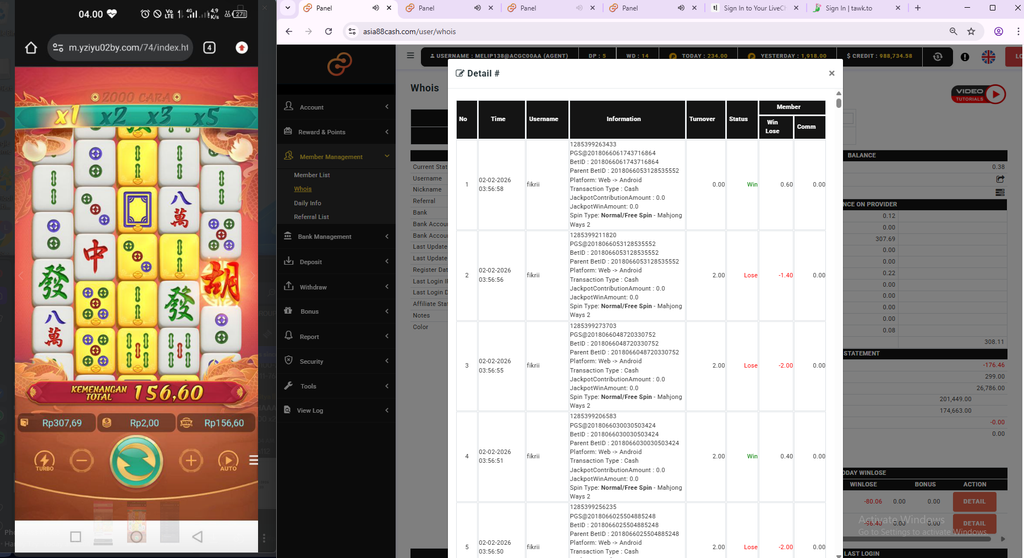Expand the Deposit sidebar menu
Viewport: 1024px width, 558px height.
pos(337,261)
